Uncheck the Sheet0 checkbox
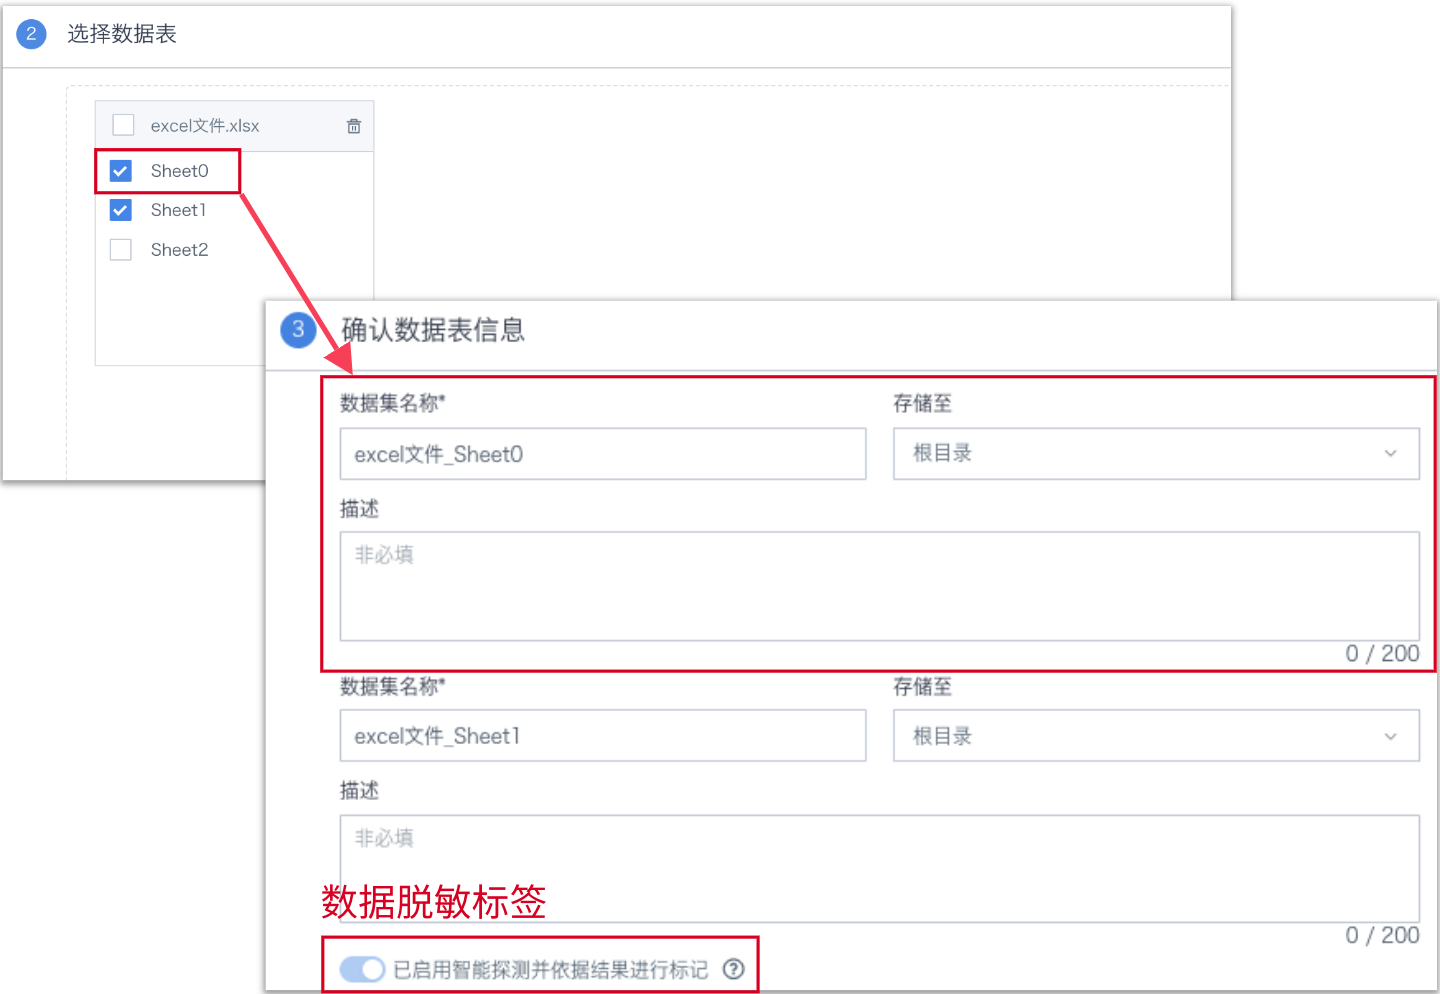 click(x=121, y=171)
